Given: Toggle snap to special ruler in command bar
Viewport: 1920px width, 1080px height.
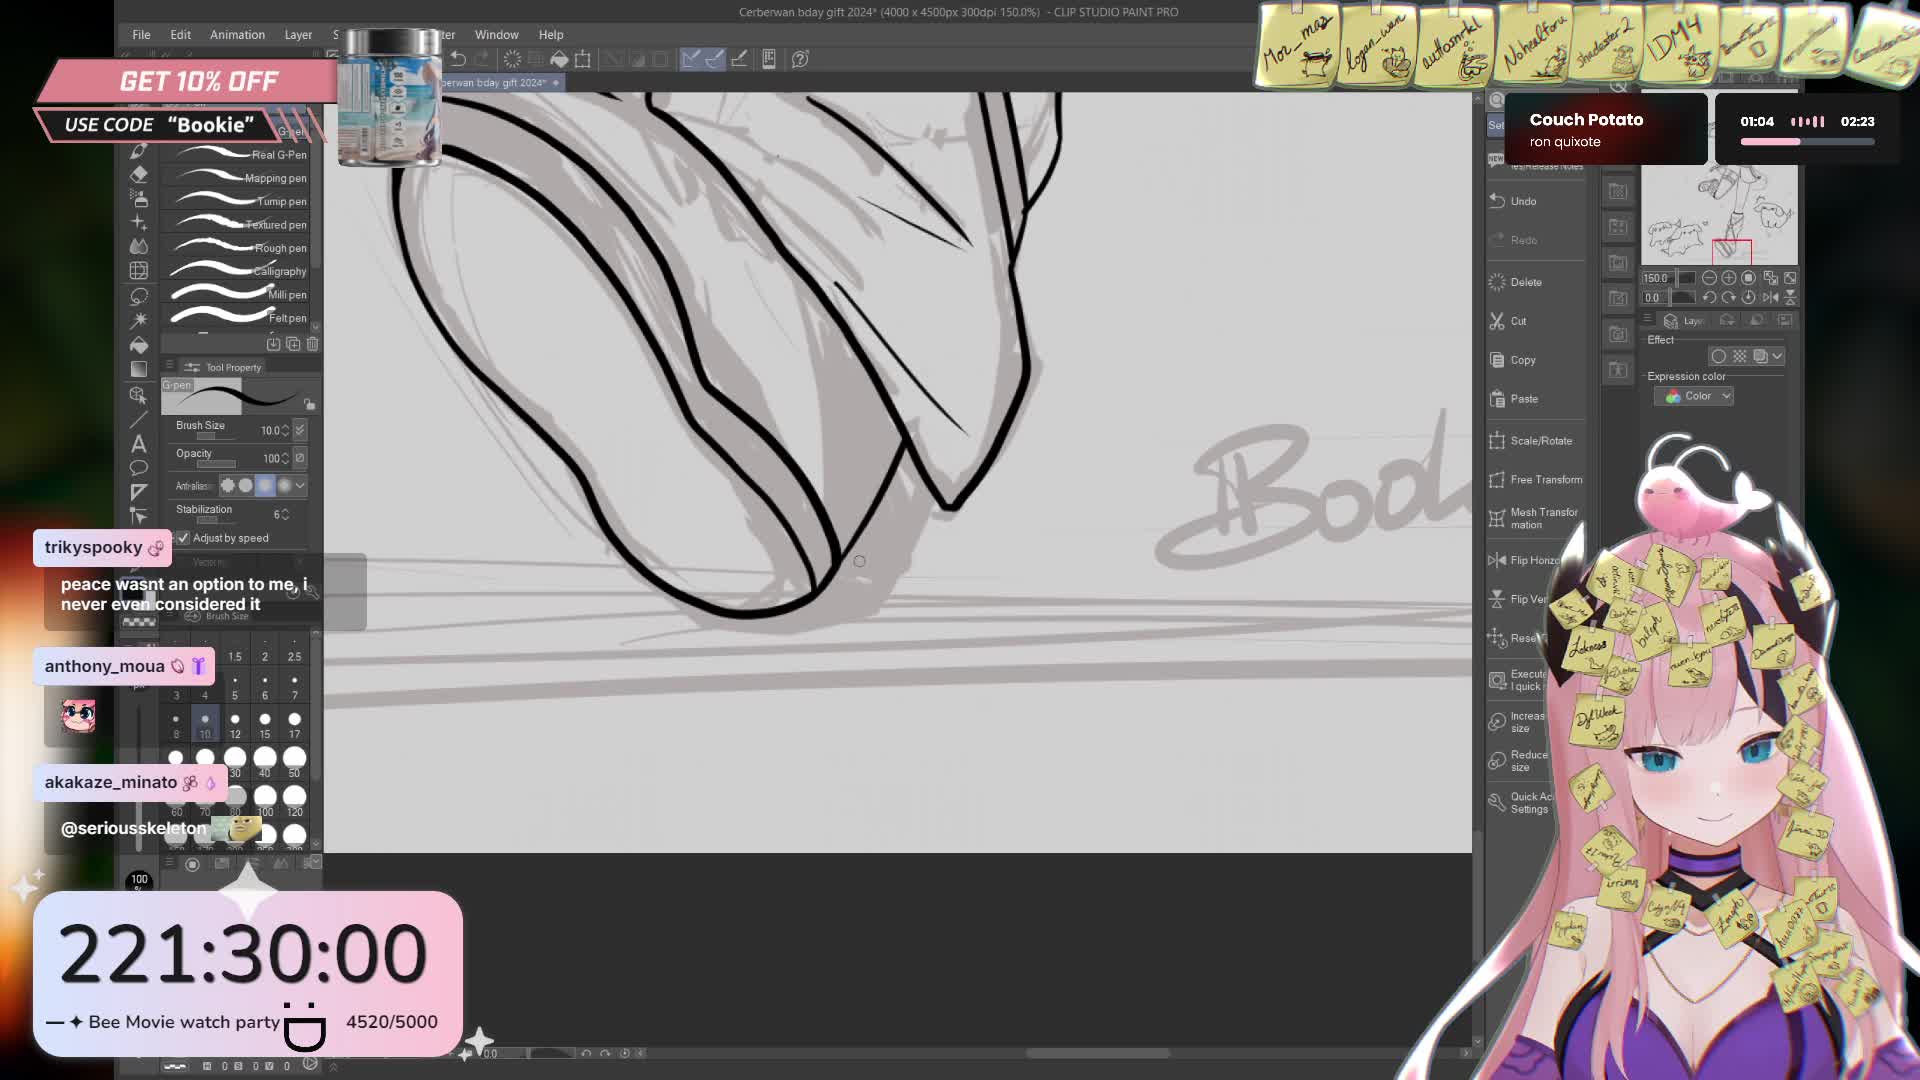Looking at the screenshot, I should click(x=715, y=59).
